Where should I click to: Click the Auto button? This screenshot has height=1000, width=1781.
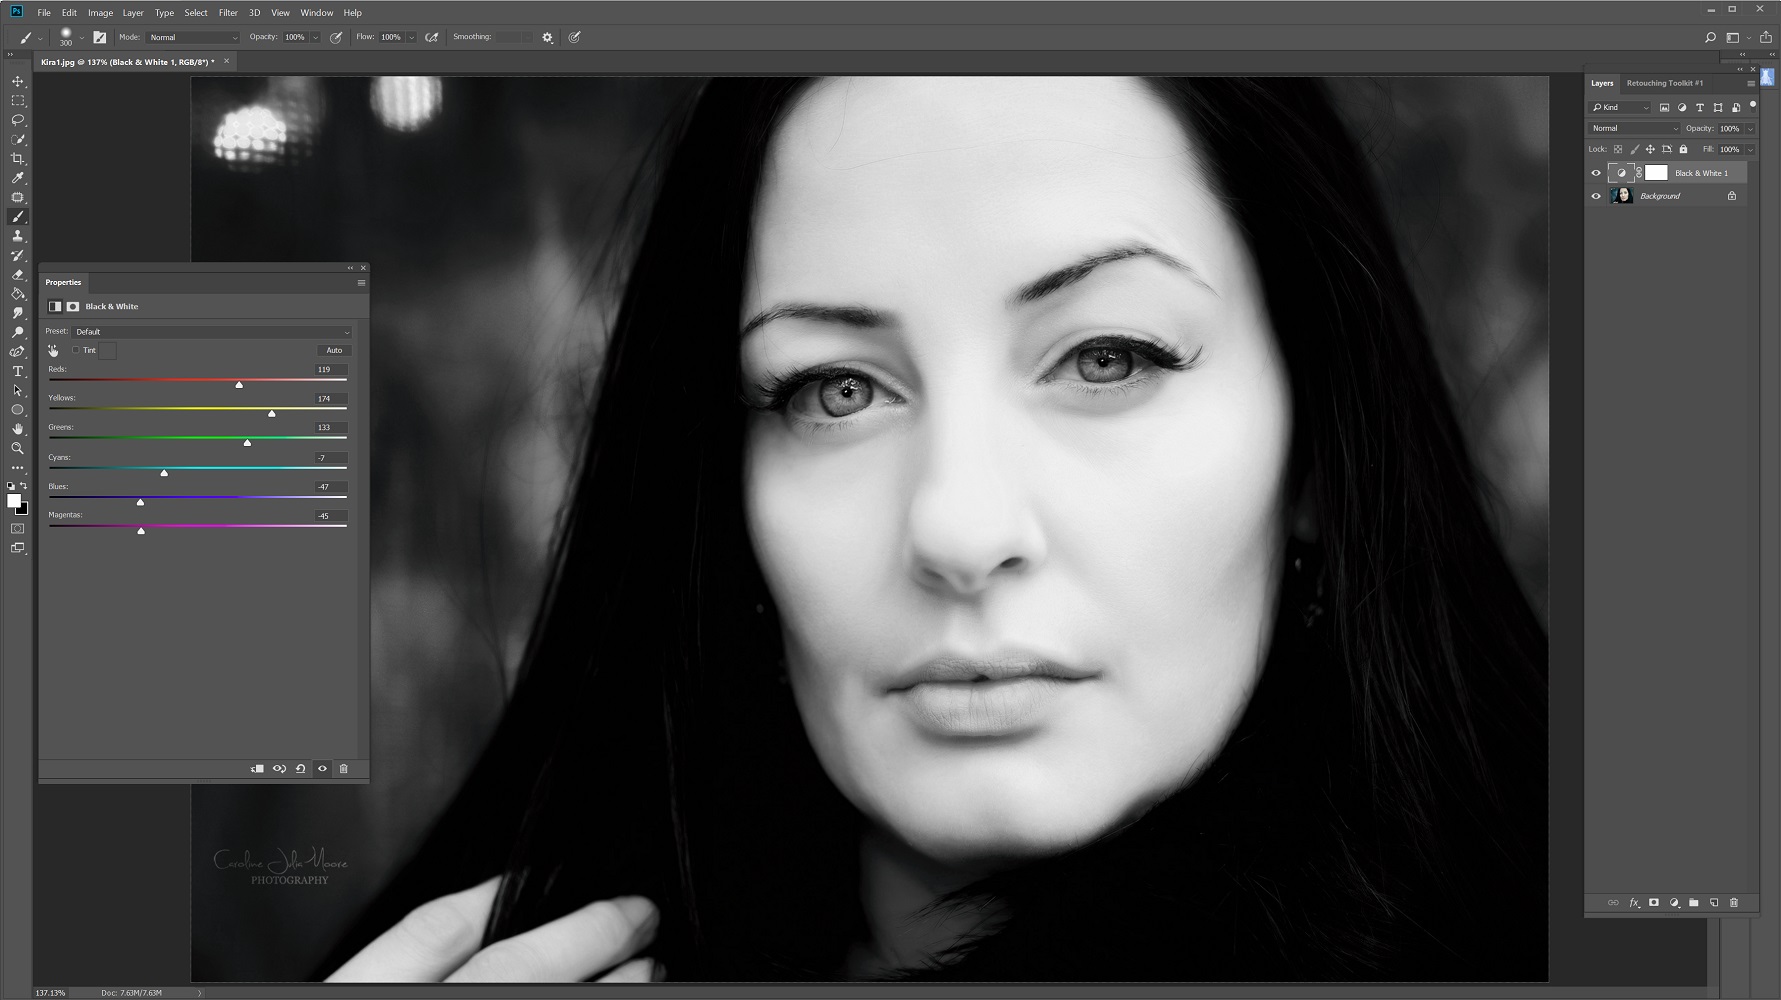334,350
